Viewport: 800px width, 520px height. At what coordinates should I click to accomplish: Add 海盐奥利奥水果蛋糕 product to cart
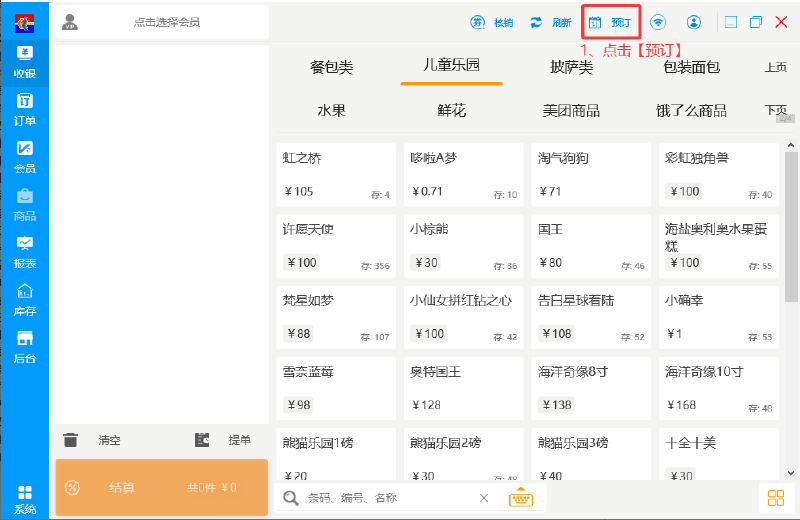pos(719,246)
